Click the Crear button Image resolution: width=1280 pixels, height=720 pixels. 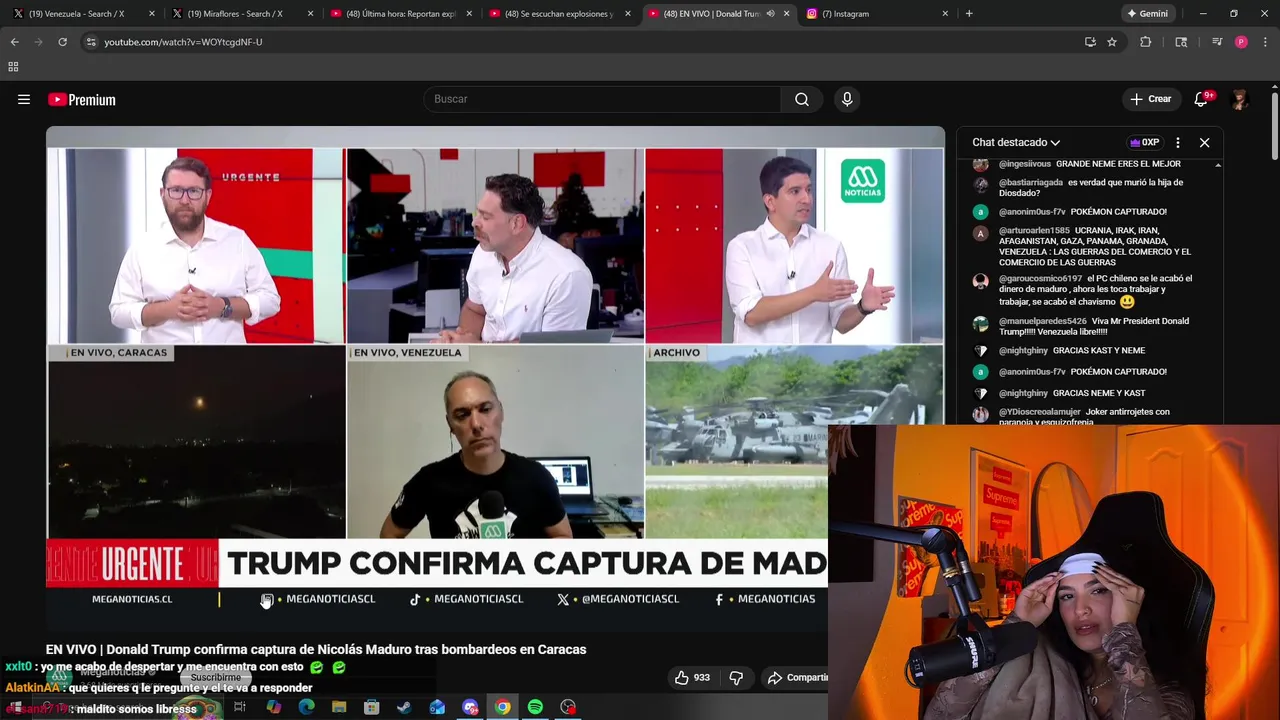pyautogui.click(x=1151, y=99)
